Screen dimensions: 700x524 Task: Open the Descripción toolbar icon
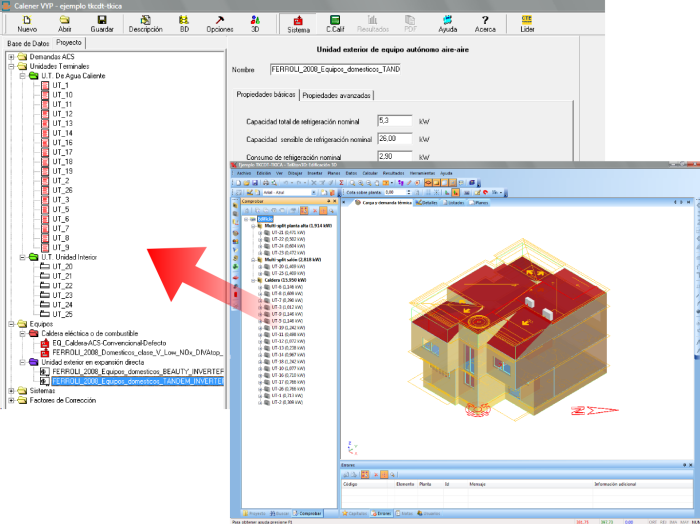[x=146, y=24]
